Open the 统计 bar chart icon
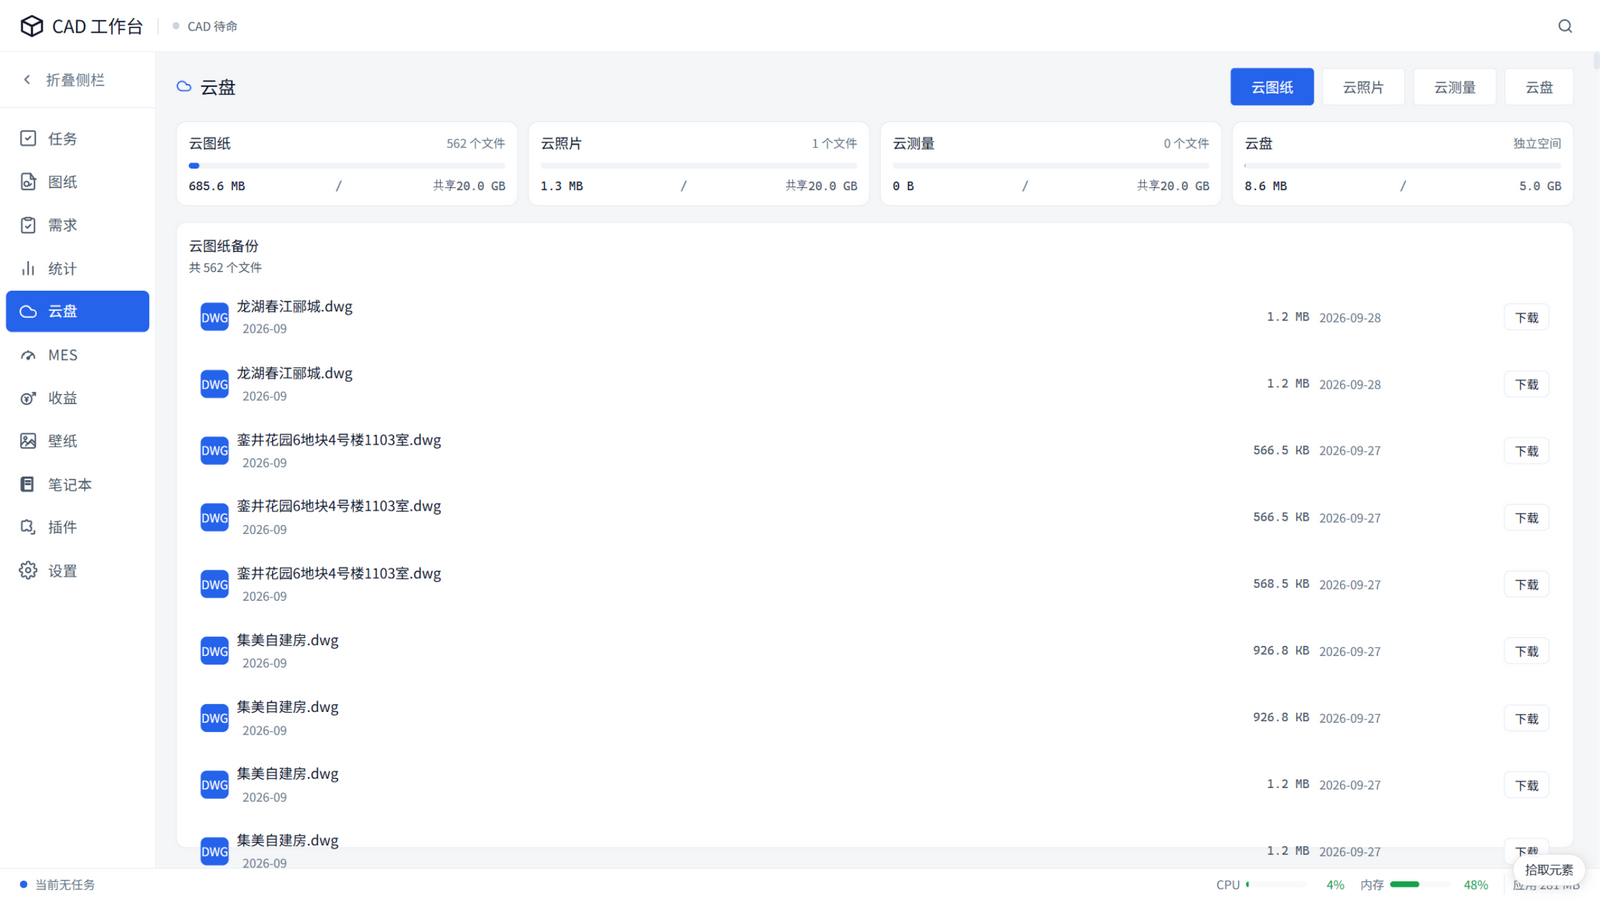 click(28, 268)
